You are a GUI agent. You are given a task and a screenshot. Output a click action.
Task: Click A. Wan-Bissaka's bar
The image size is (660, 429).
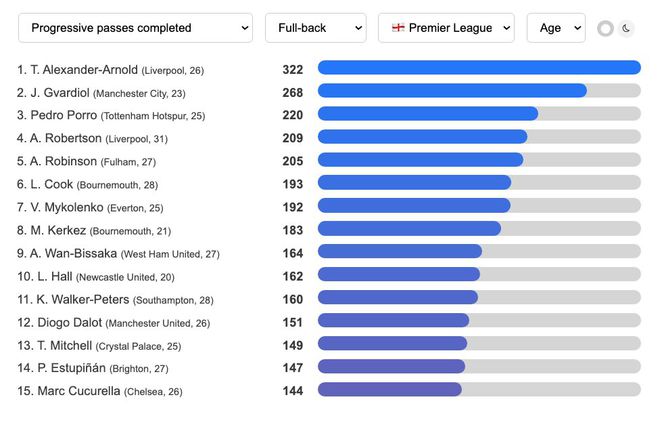click(x=479, y=252)
